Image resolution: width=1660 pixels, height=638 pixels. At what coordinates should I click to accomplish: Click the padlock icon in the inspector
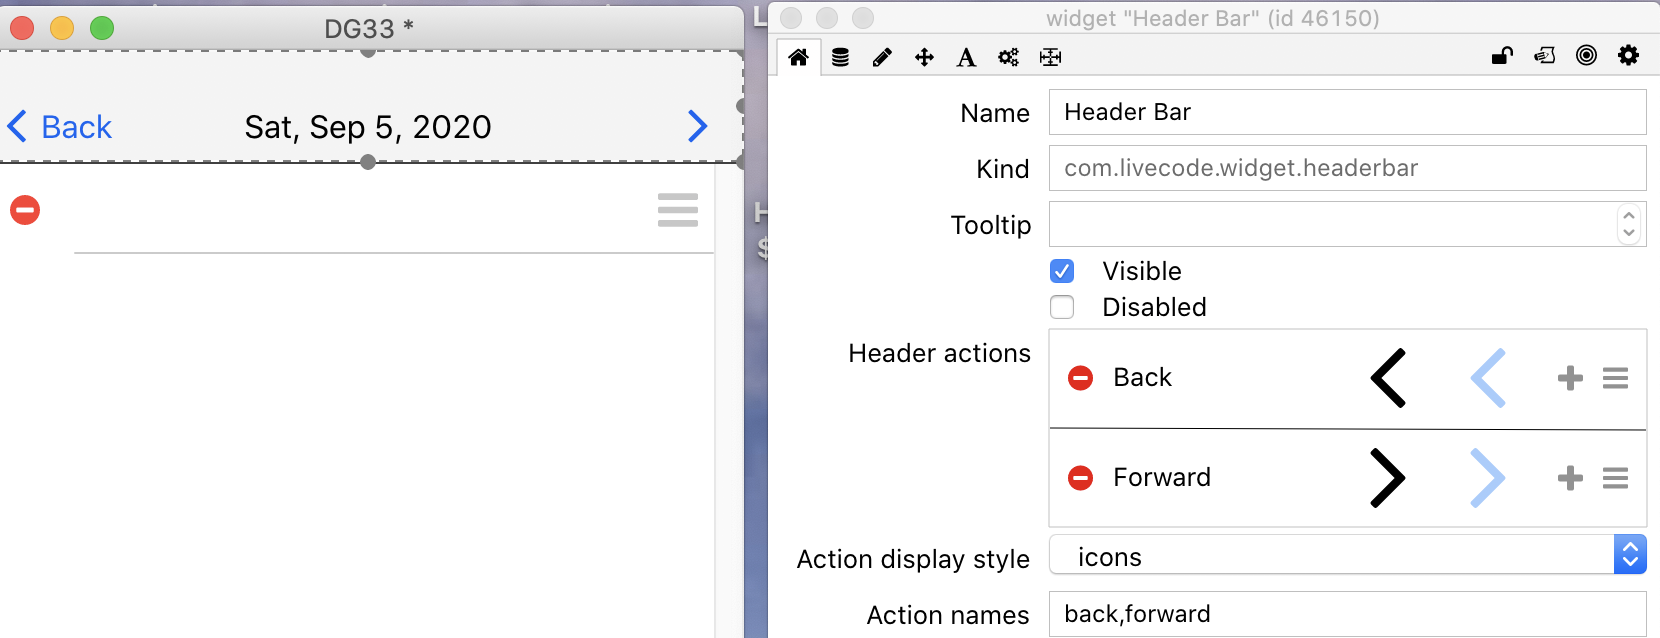coord(1502,56)
